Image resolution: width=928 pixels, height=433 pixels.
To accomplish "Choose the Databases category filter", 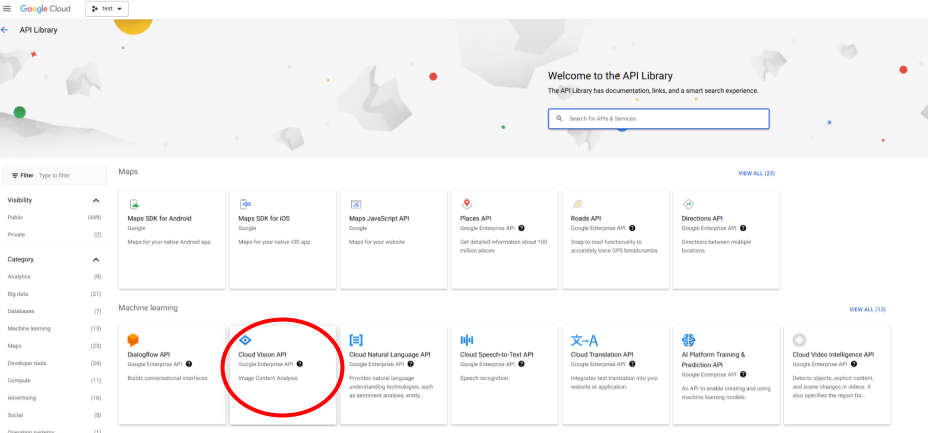I will click(x=21, y=311).
